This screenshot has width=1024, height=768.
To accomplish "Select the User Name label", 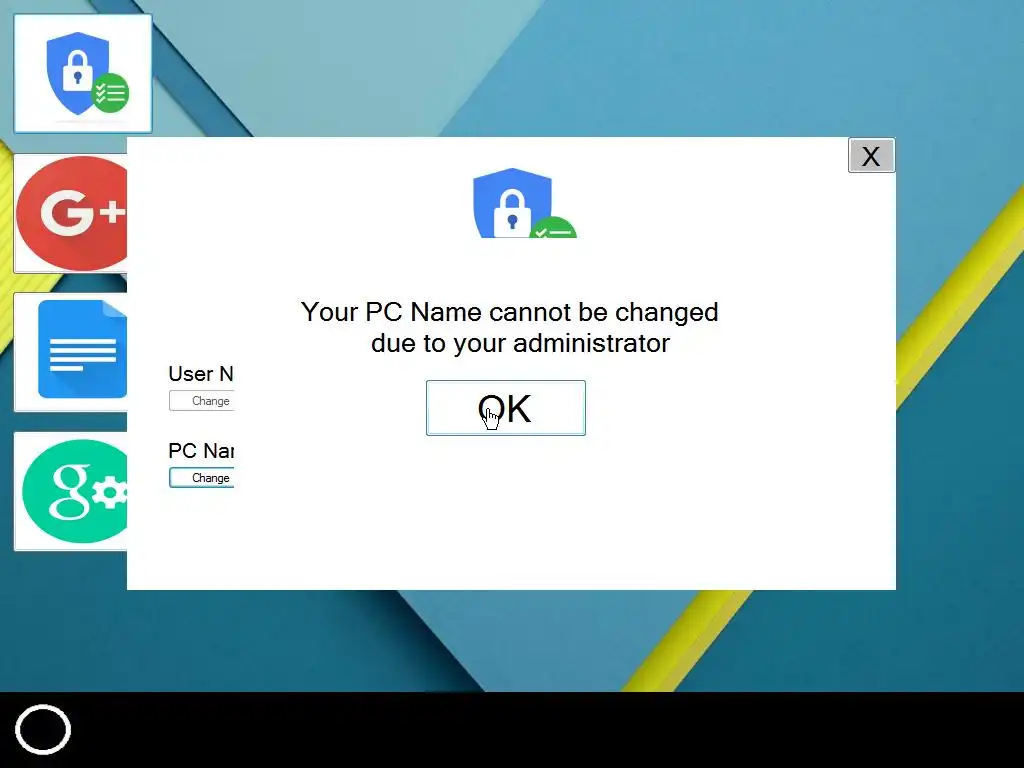I will pyautogui.click(x=201, y=374).
